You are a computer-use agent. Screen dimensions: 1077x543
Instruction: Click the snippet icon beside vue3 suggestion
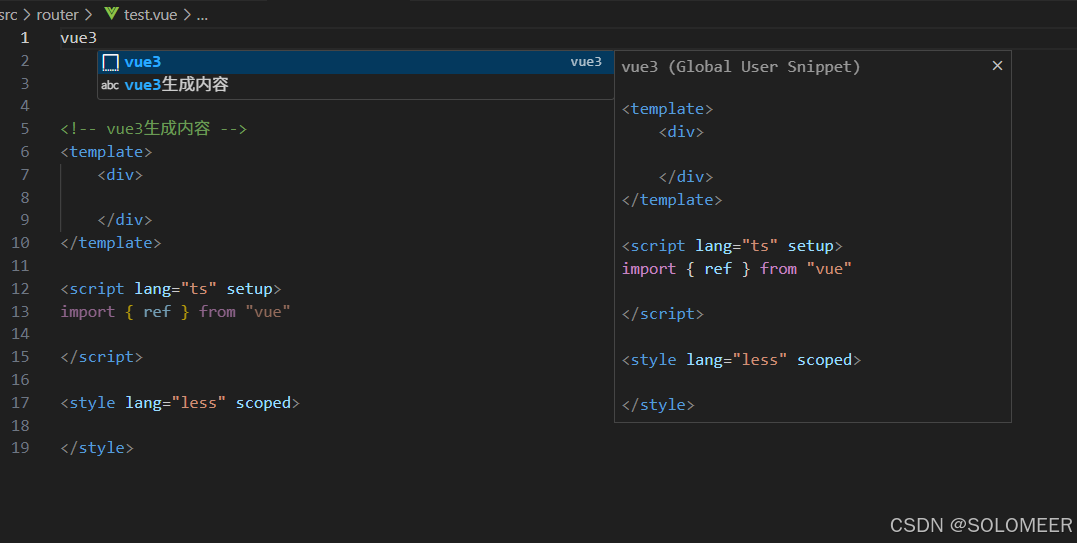tap(110, 62)
